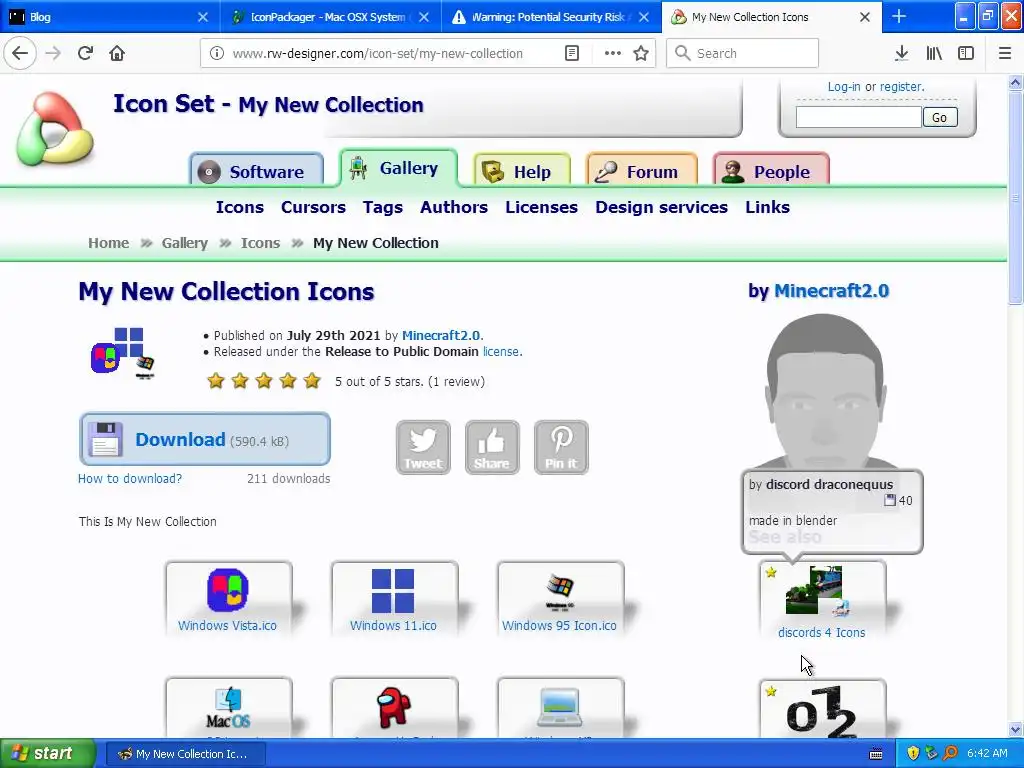Open the 012 numbers icon set
This screenshot has height=768, width=1024.
pyautogui.click(x=822, y=710)
